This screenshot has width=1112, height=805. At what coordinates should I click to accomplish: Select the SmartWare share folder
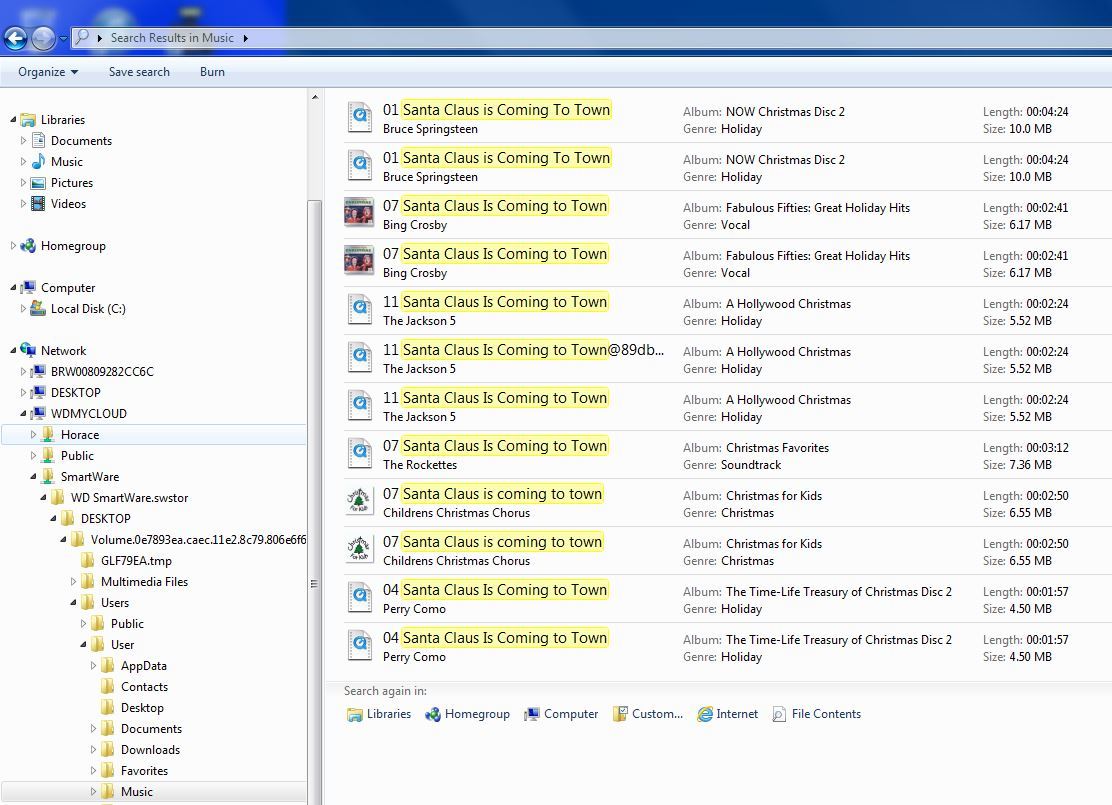pyautogui.click(x=89, y=477)
